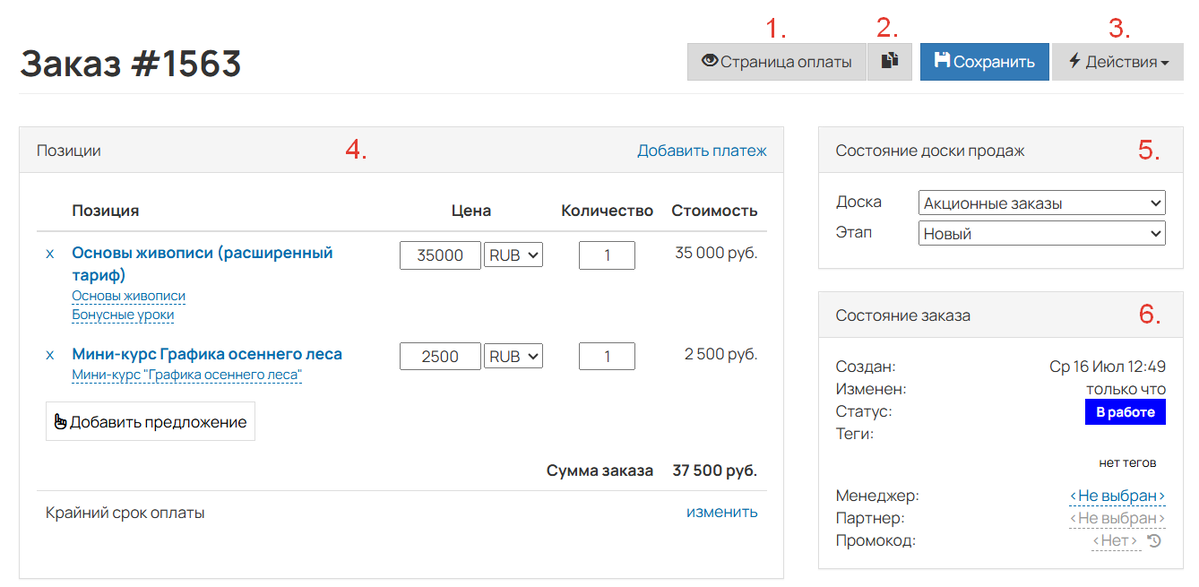Select a partner via Не выбран
1199x587 pixels.
click(x=1117, y=519)
